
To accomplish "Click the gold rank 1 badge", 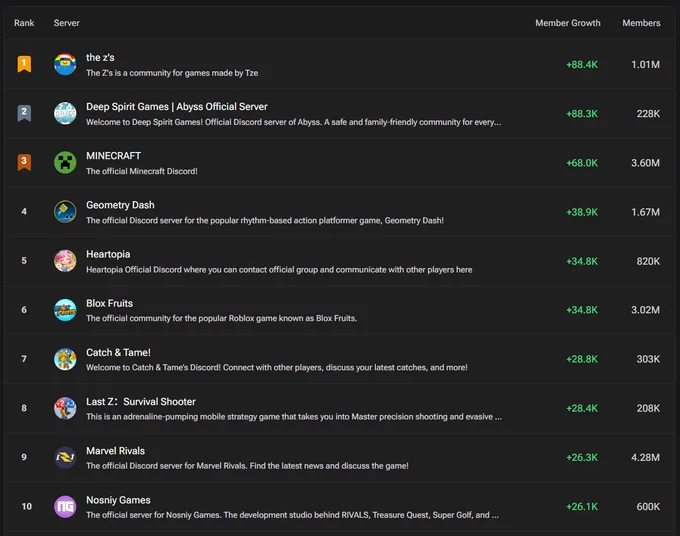I will pos(24,64).
